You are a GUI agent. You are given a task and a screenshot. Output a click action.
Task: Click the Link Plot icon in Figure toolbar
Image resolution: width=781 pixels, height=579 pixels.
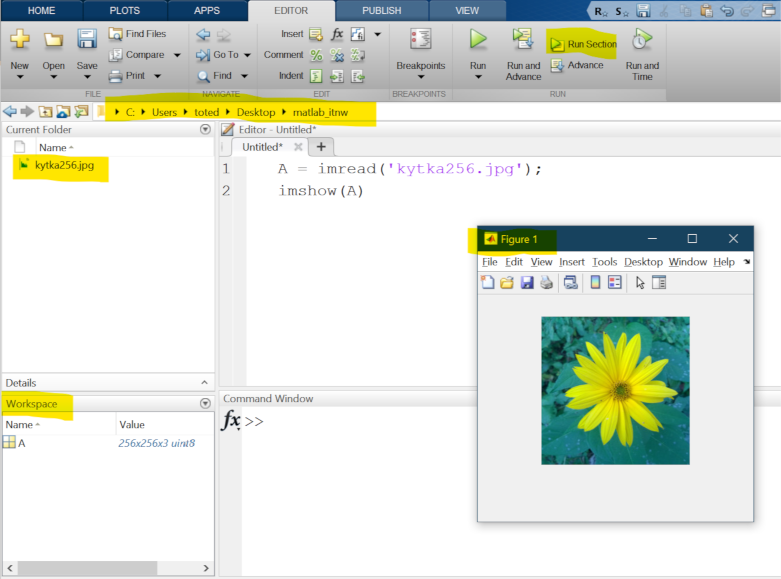tap(570, 283)
